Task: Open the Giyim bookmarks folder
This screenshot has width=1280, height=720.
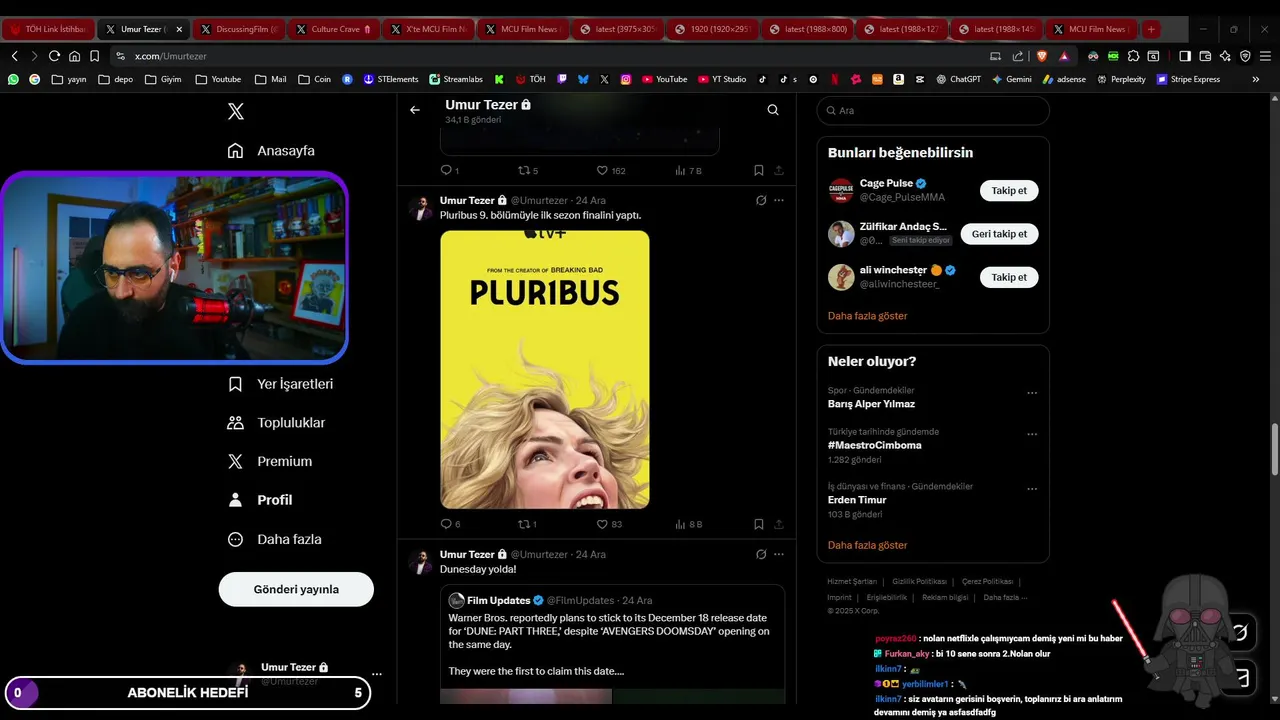Action: click(164, 79)
